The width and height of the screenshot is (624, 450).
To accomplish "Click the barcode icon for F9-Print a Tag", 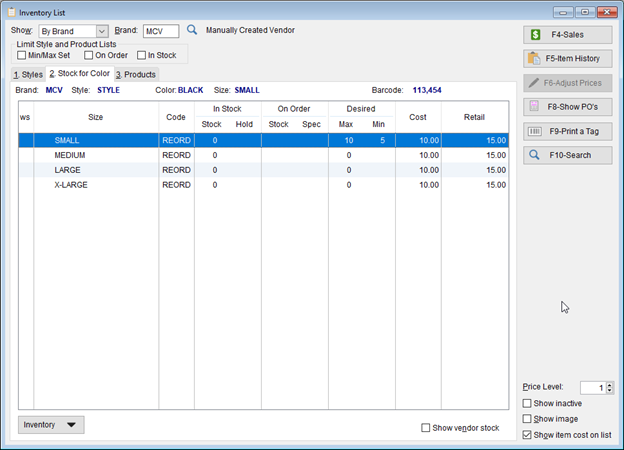I will (x=535, y=131).
